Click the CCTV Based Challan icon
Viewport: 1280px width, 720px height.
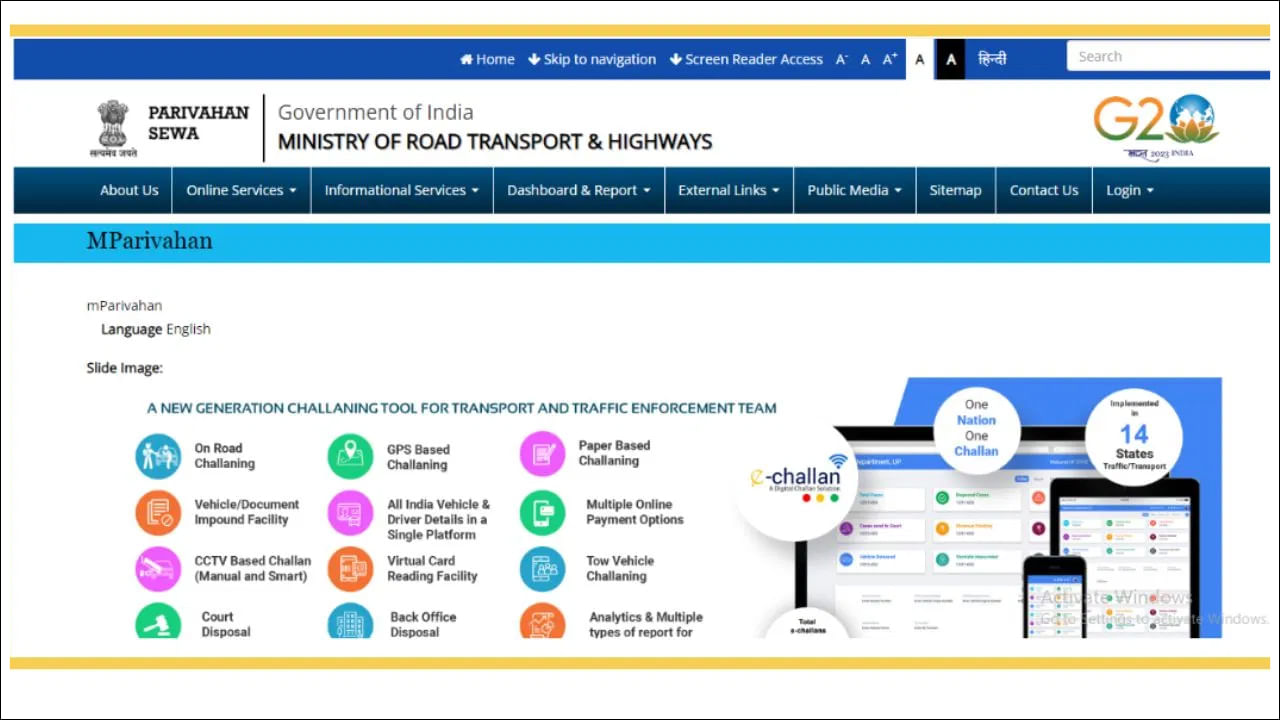coord(158,569)
